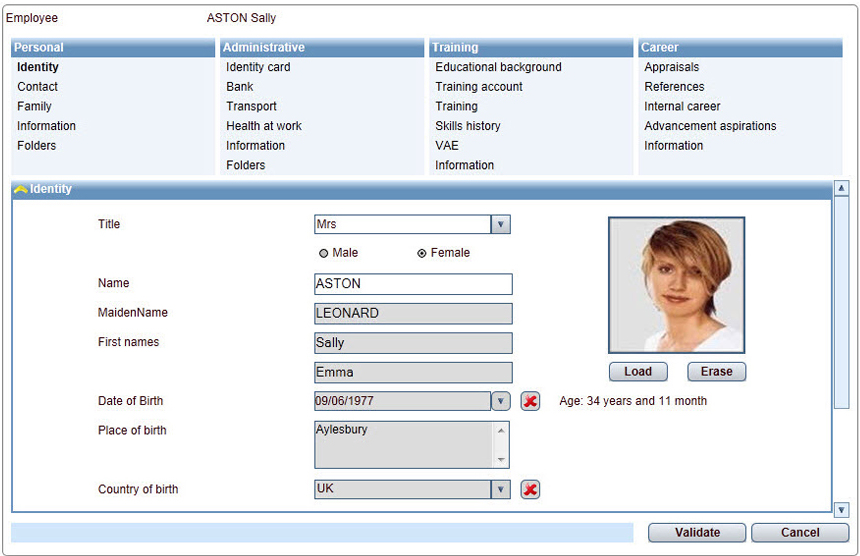Open the Country of birth dropdown
The height and width of the screenshot is (556, 860).
[x=500, y=489]
